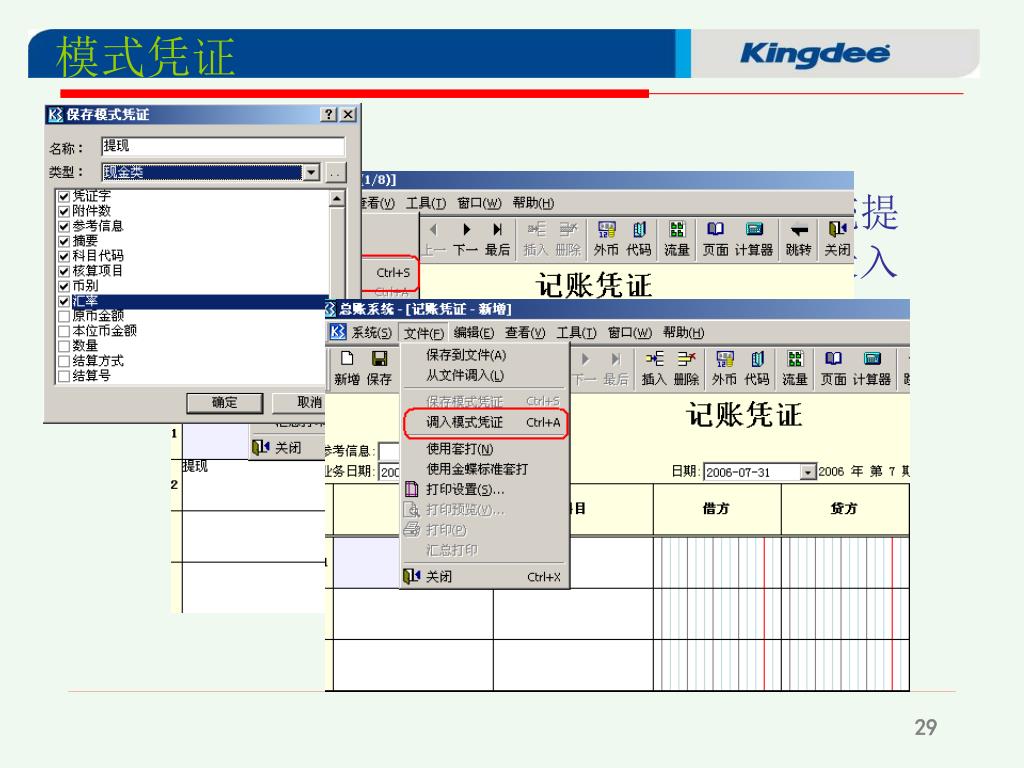
Task: Select 使用金蝶标准套打 menu entry
Action: pos(484,469)
